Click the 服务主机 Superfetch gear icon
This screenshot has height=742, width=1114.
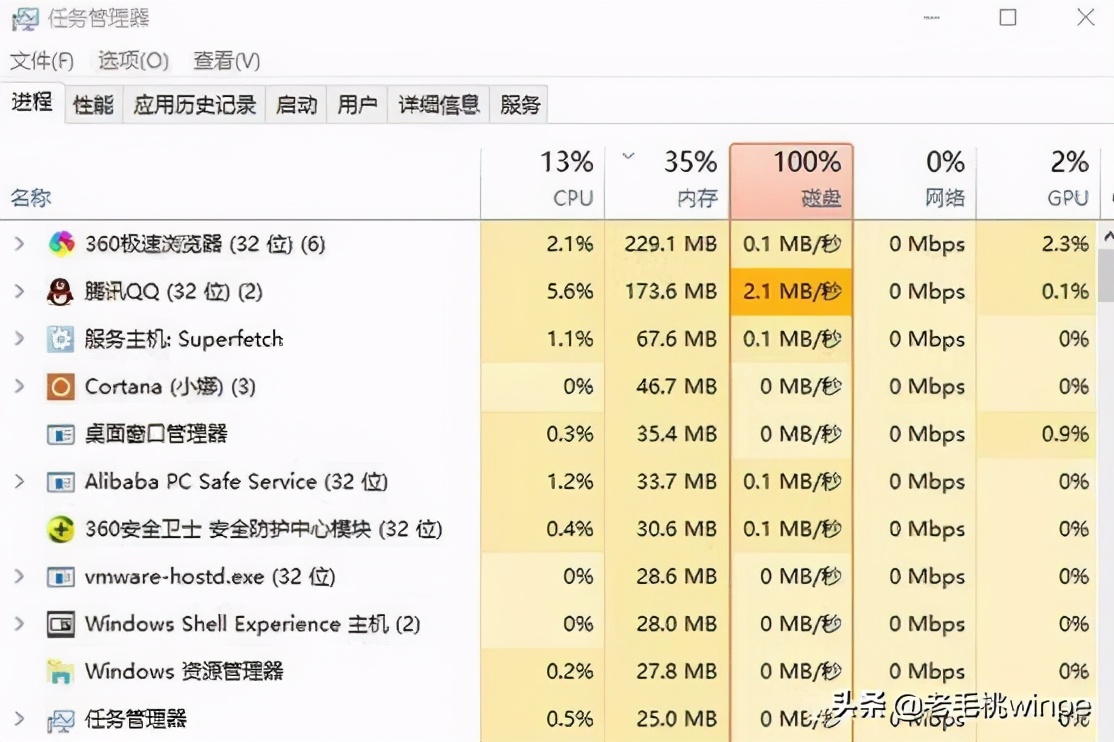point(58,338)
